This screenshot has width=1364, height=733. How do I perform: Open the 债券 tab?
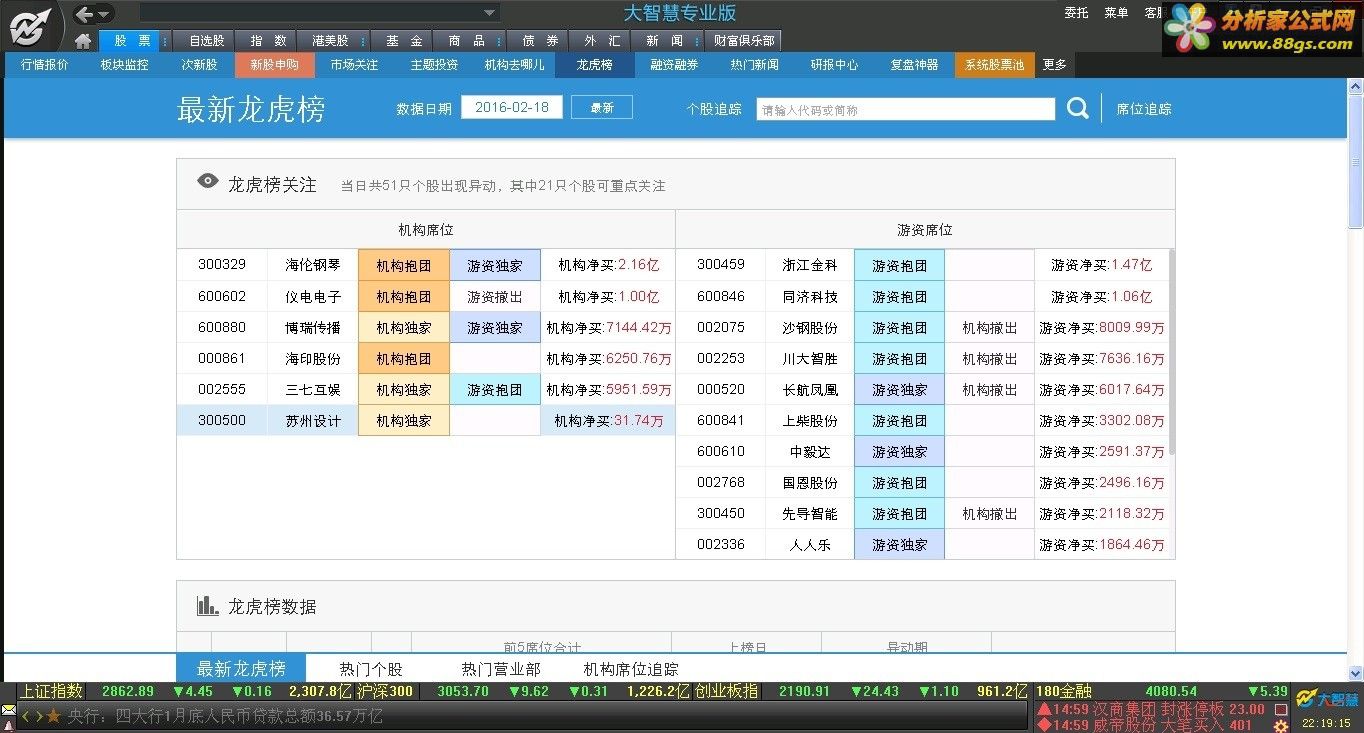[540, 41]
